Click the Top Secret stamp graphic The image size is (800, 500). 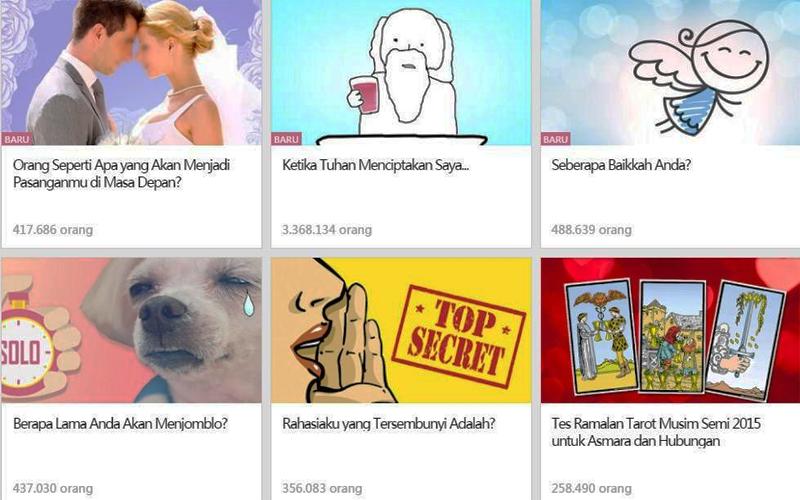click(459, 337)
